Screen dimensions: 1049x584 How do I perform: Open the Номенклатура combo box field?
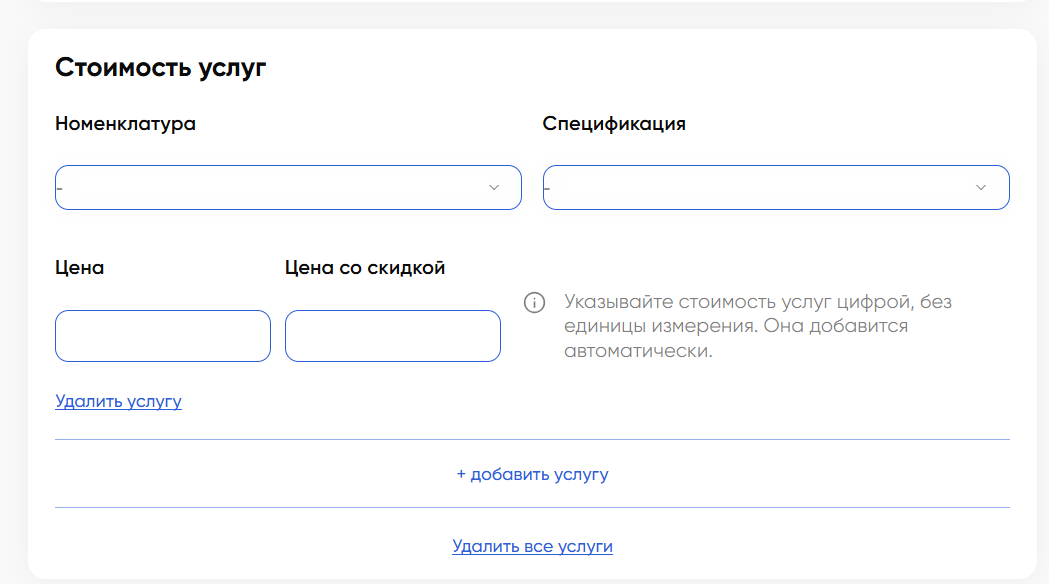[270, 188]
